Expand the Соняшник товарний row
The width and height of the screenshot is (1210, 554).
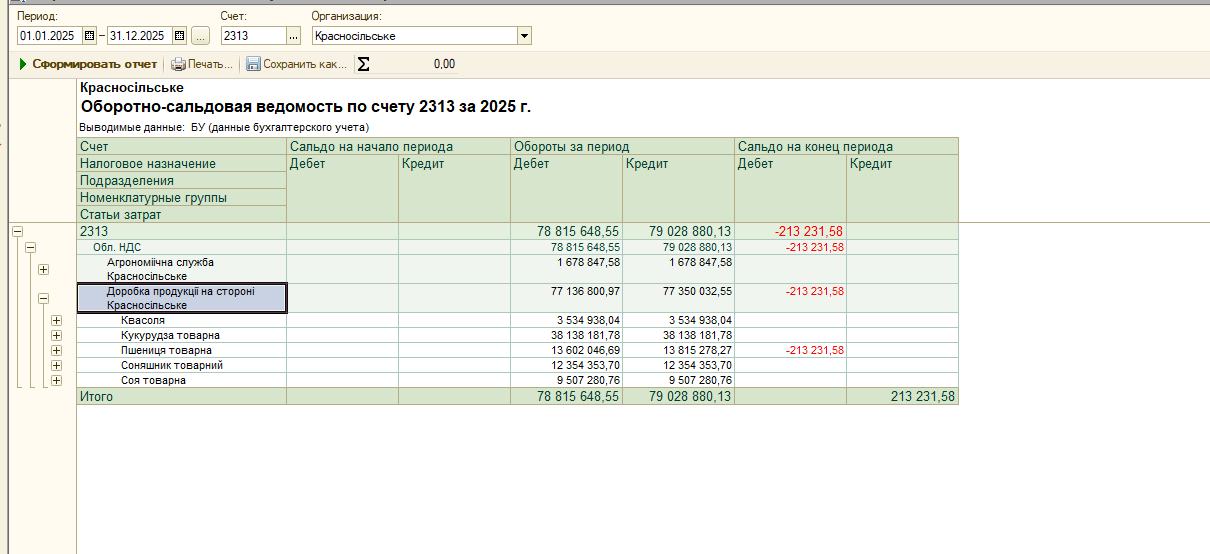(x=56, y=365)
